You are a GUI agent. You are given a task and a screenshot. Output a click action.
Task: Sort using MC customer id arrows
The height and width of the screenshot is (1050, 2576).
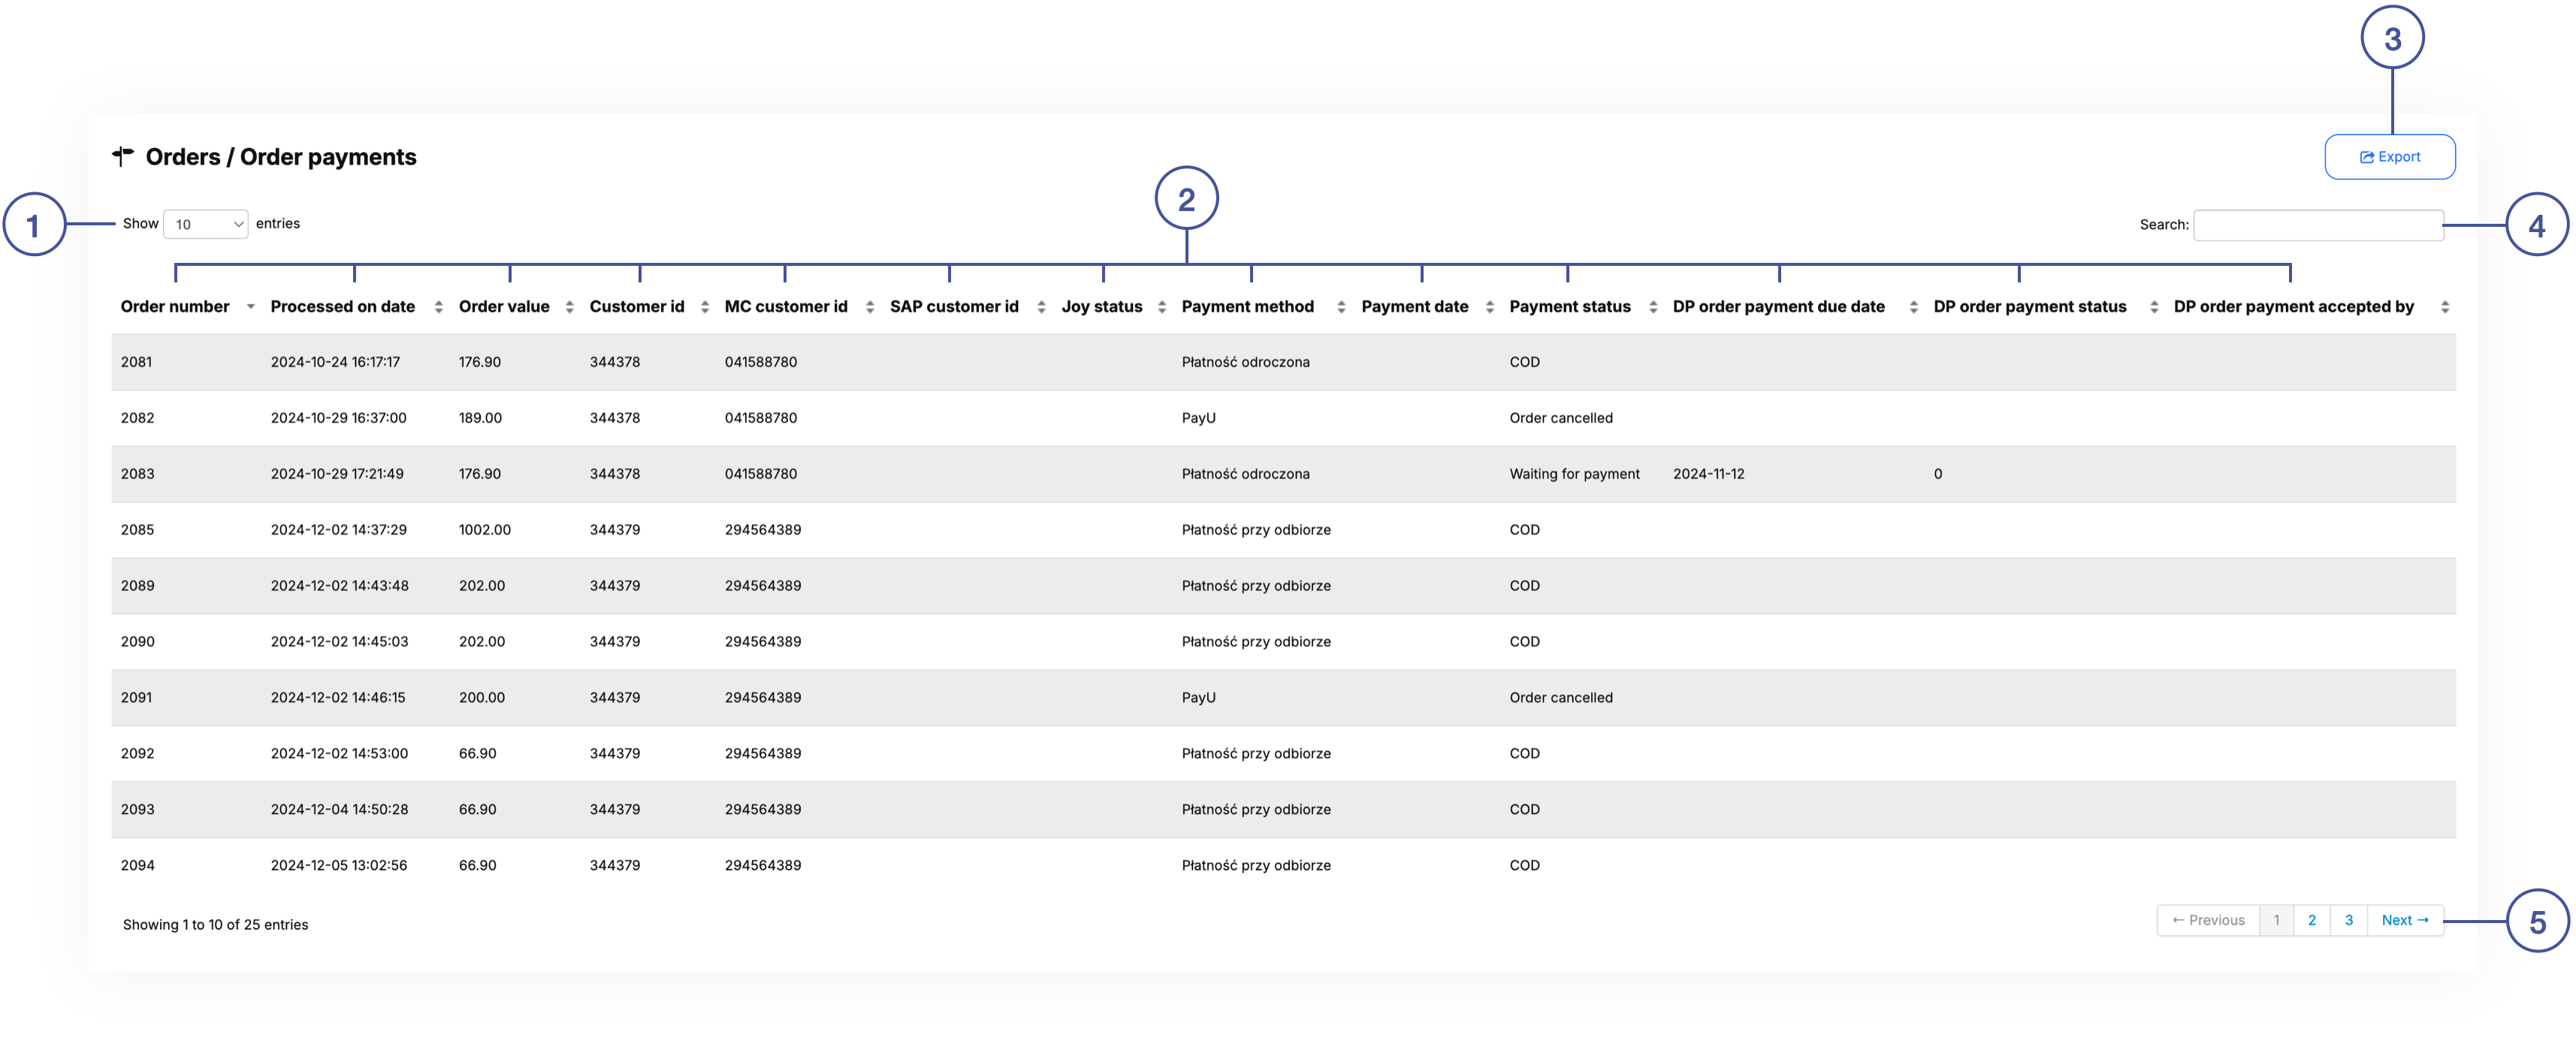coord(869,307)
